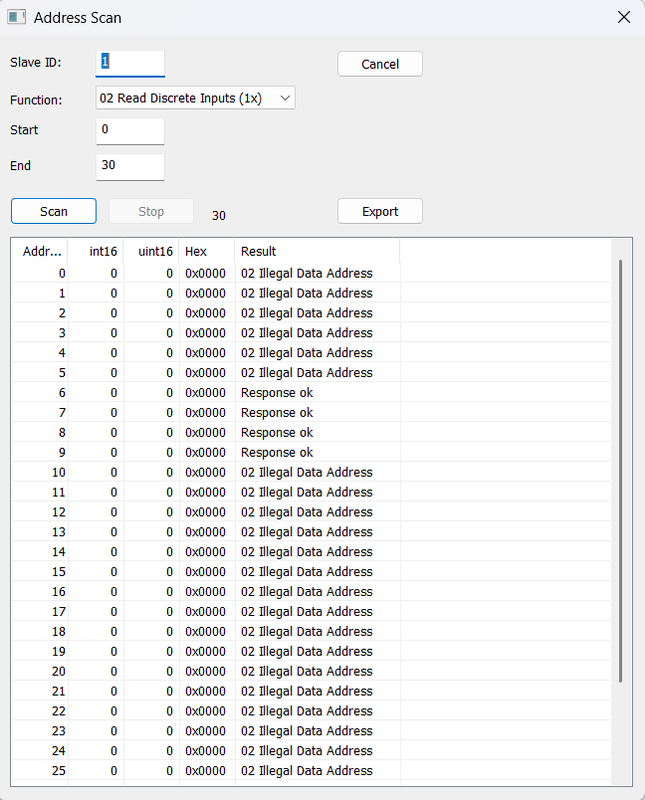Click the Start address field

[x=130, y=130]
